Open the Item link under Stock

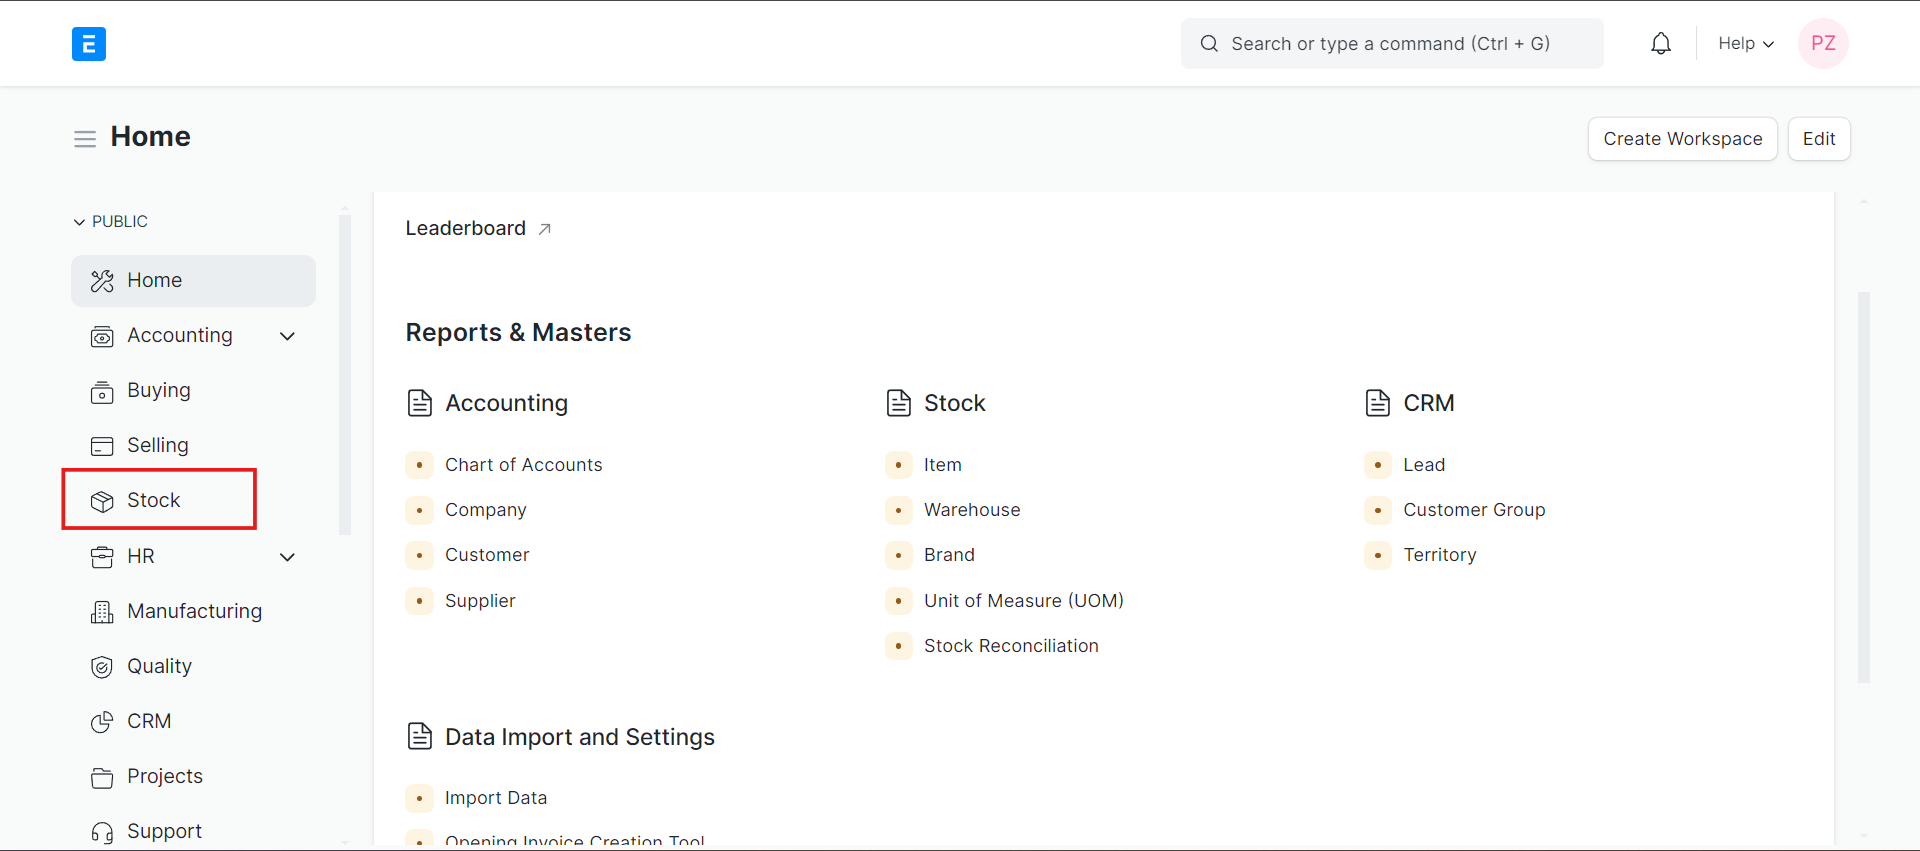point(942,465)
